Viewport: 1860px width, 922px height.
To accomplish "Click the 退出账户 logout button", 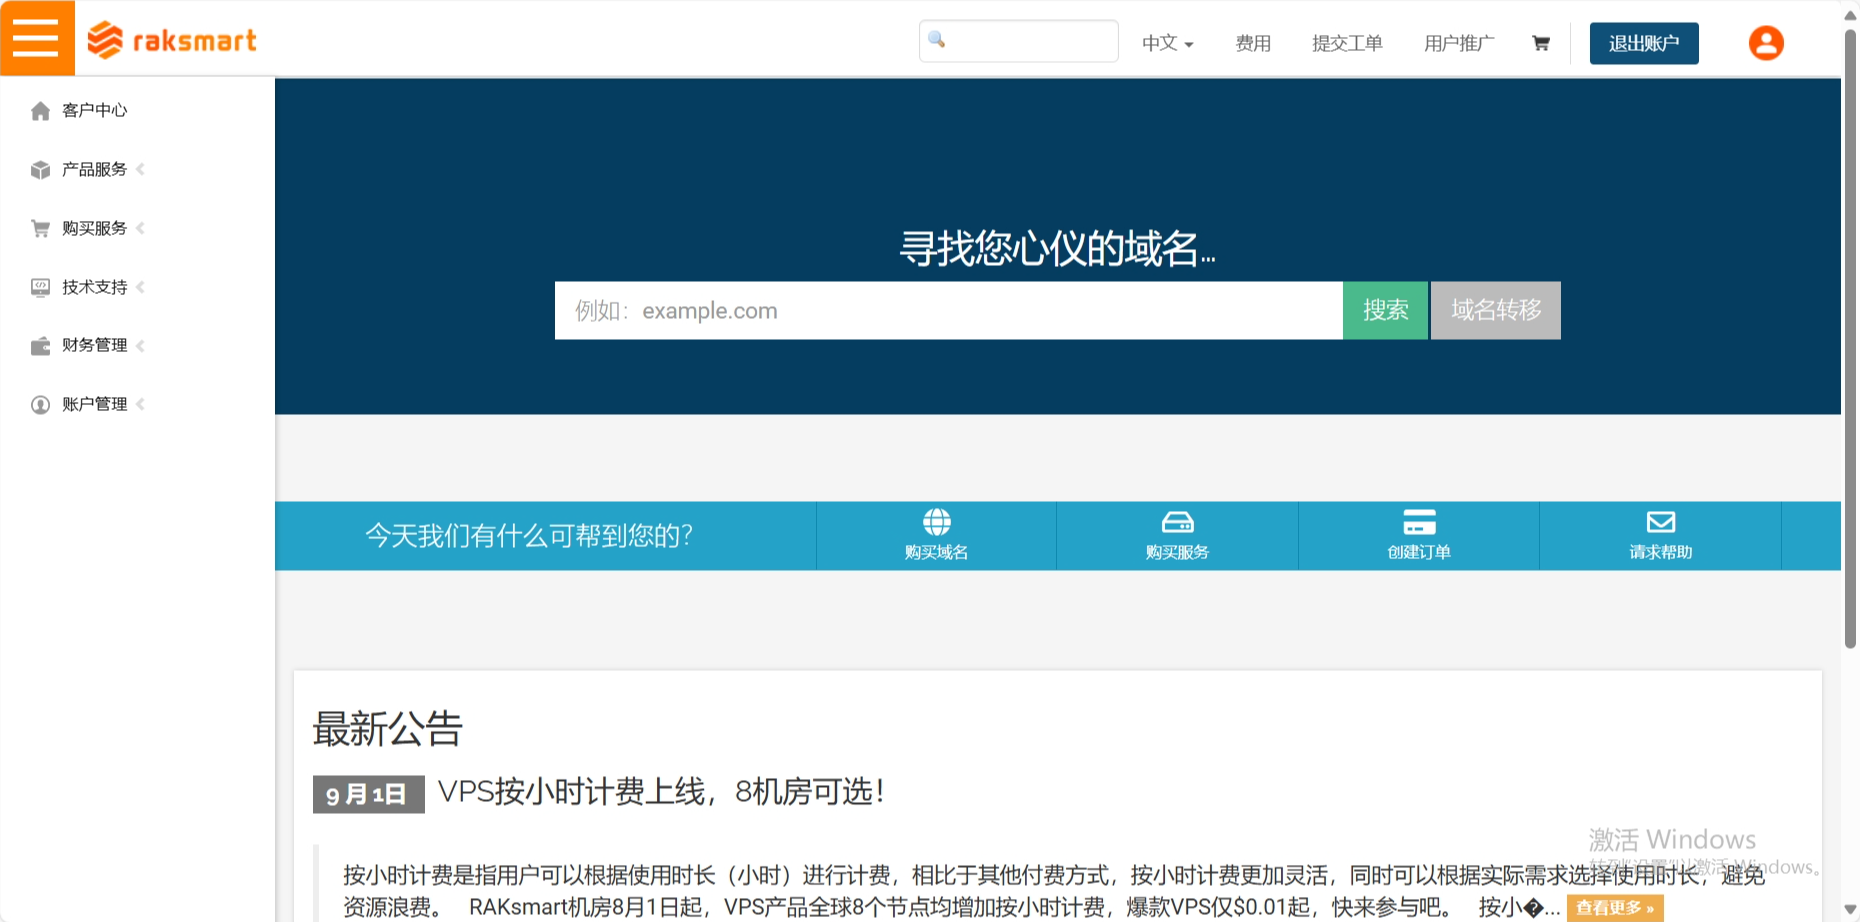I will point(1643,43).
